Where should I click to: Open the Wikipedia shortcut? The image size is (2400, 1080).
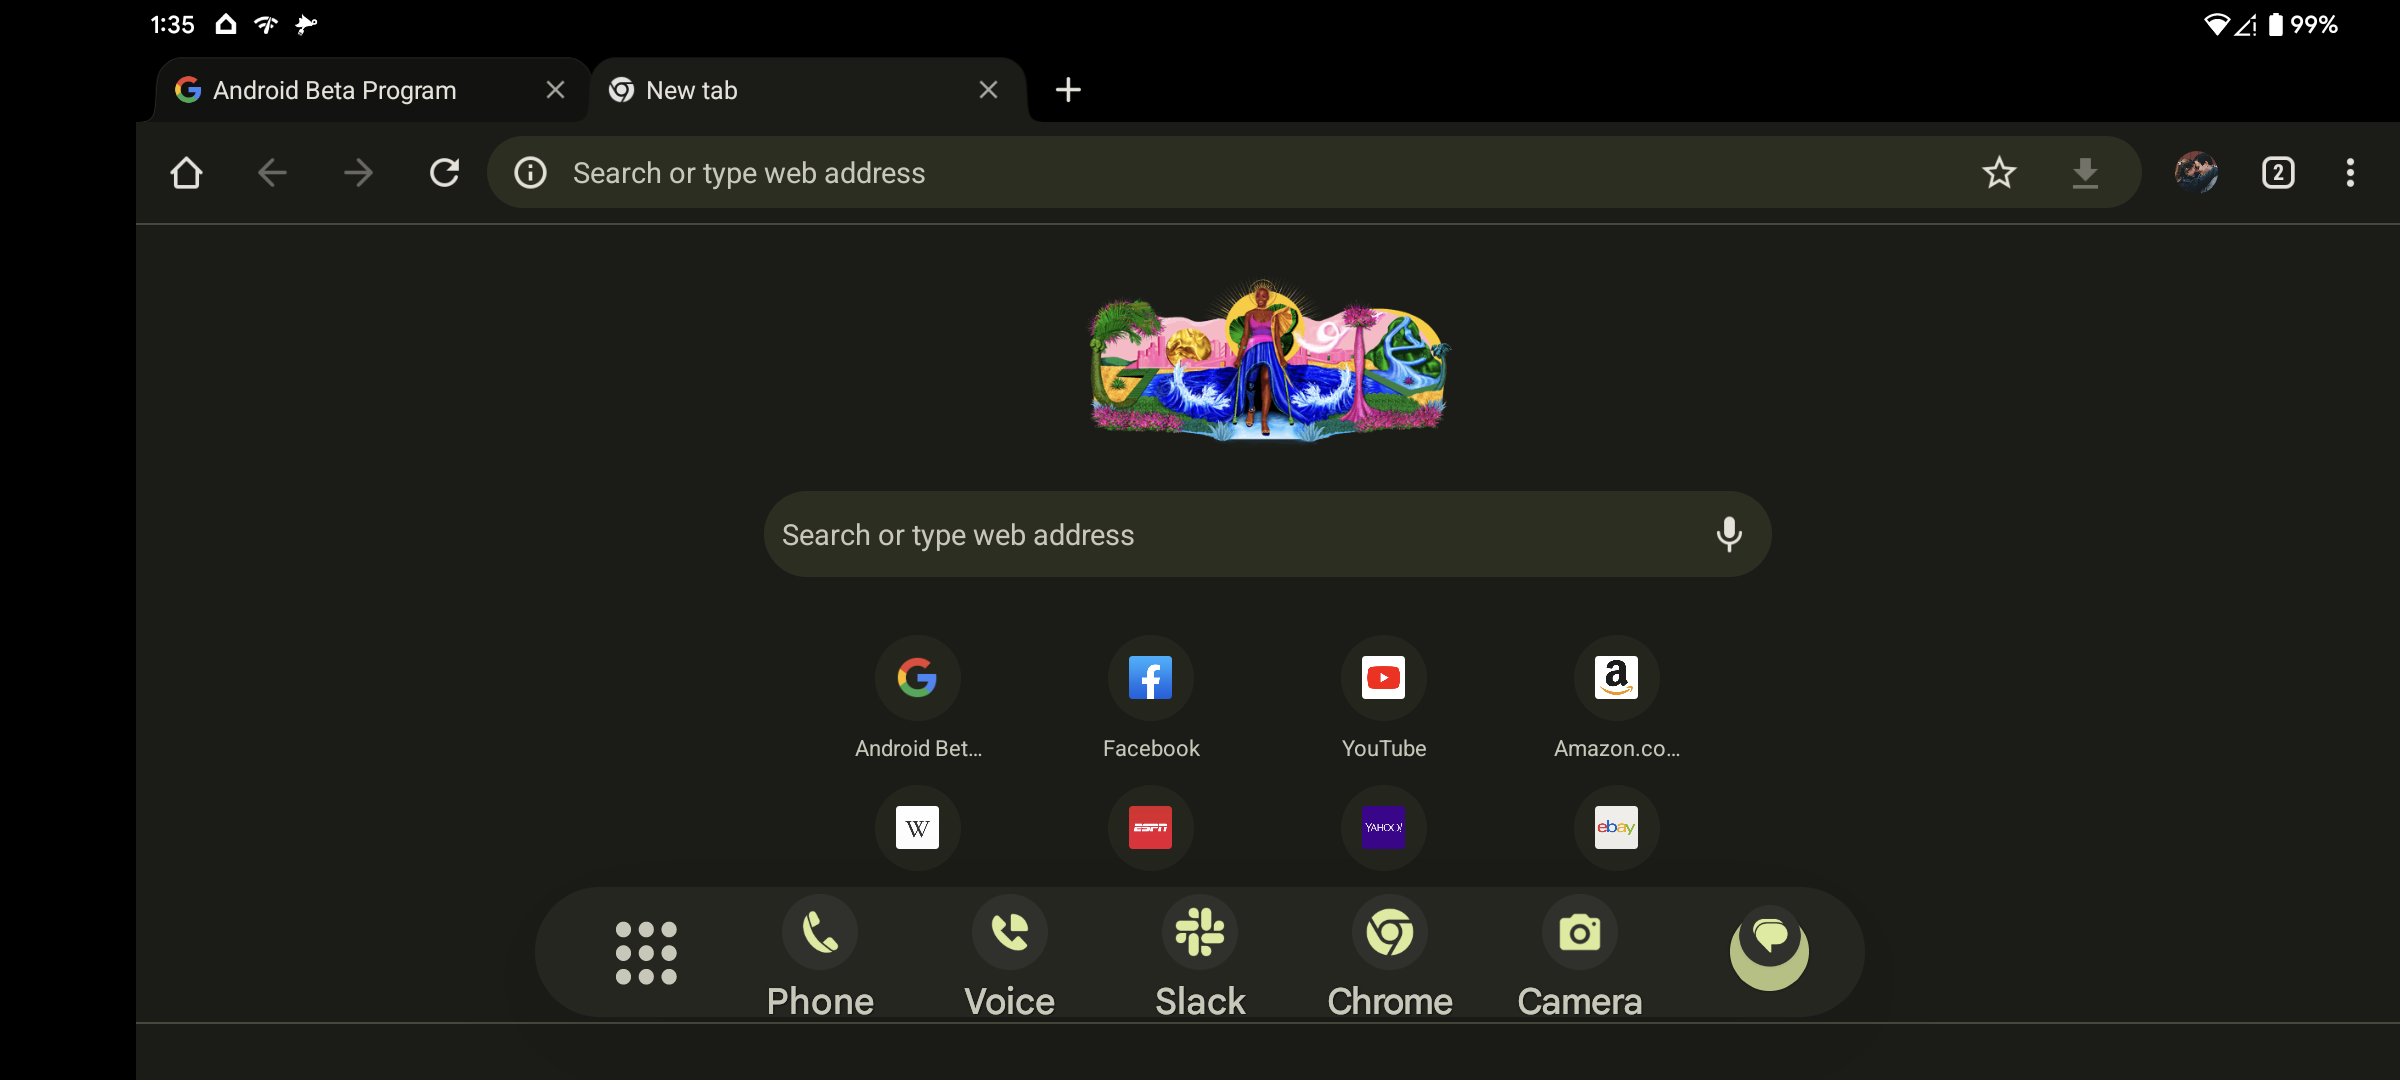coord(917,828)
